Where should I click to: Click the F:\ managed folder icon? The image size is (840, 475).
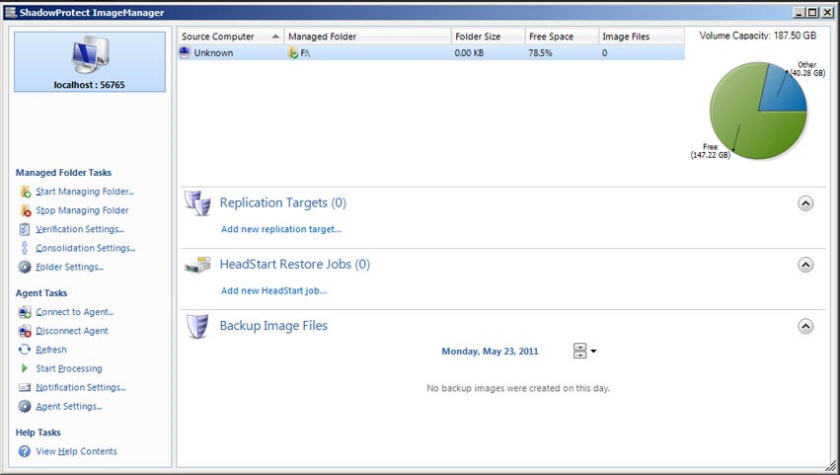[x=293, y=53]
